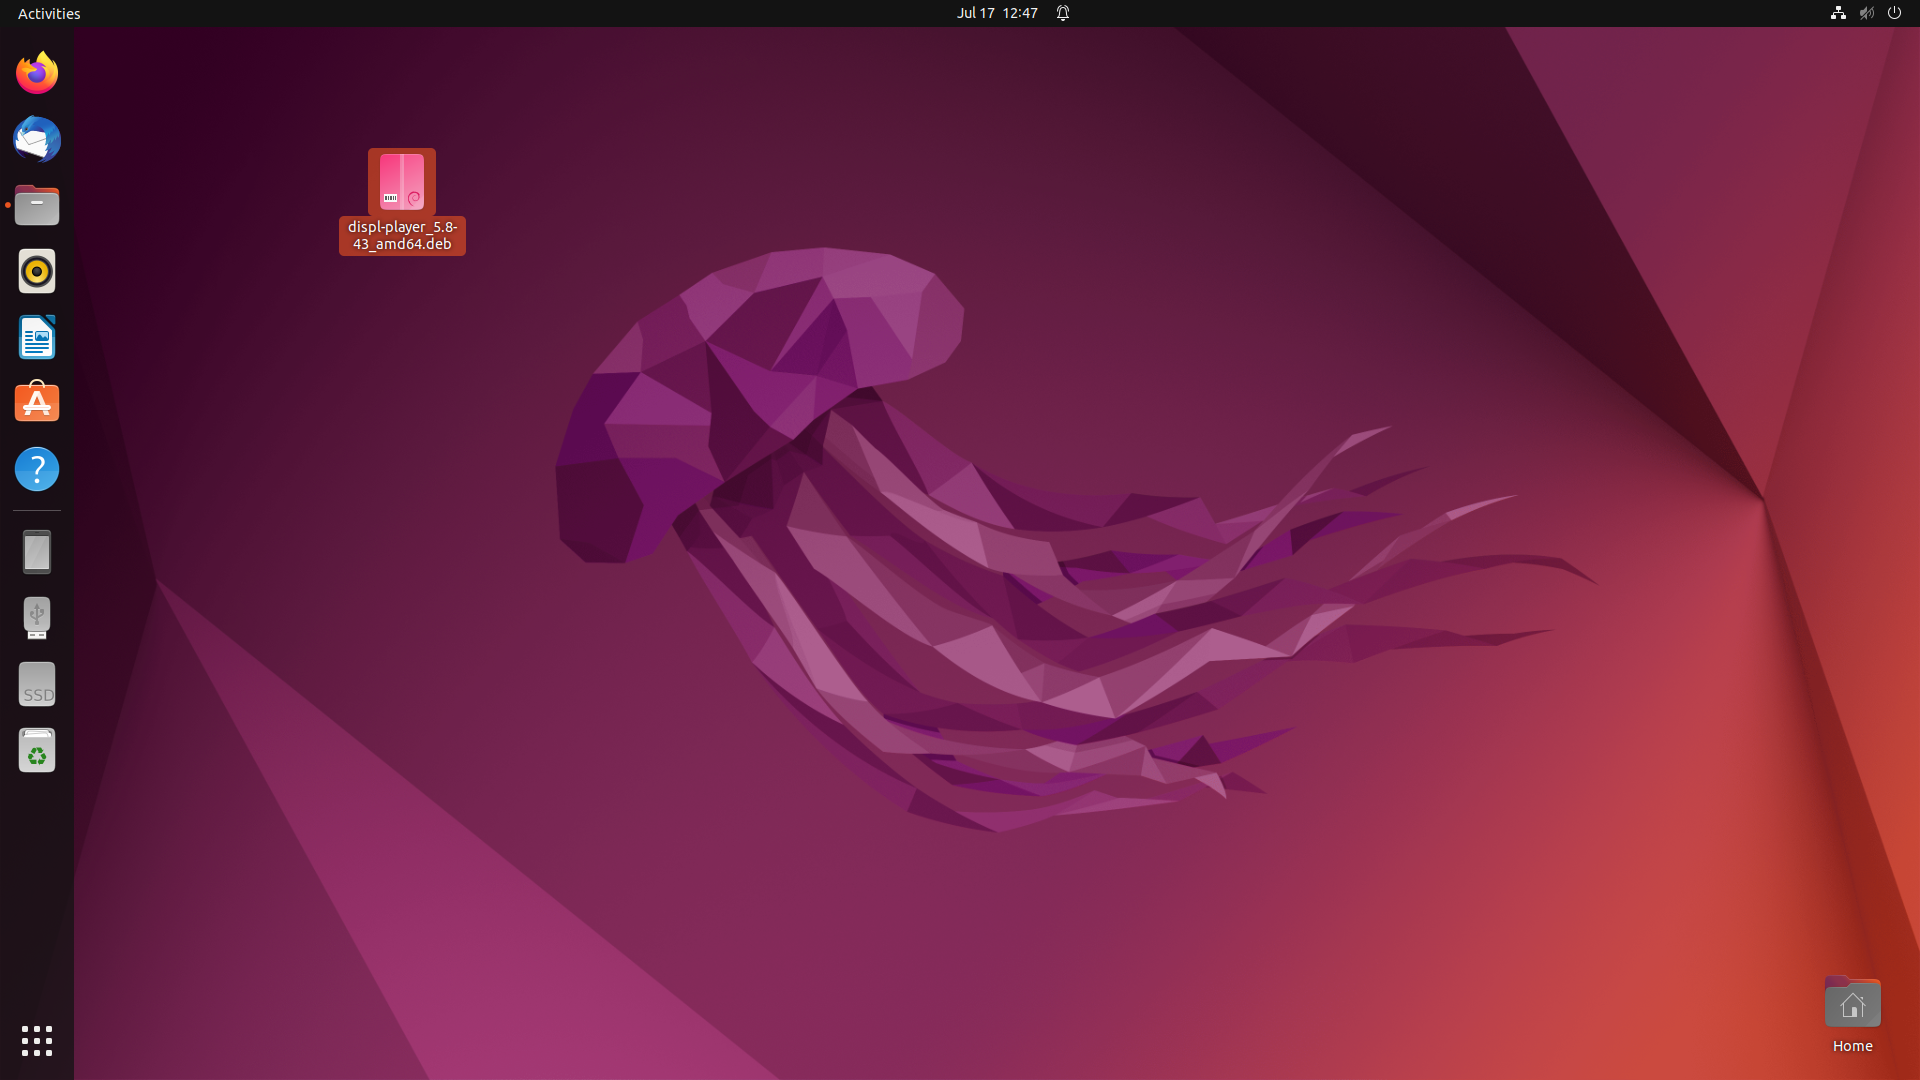
Task: Click the SSD drive icon
Action: (37, 685)
